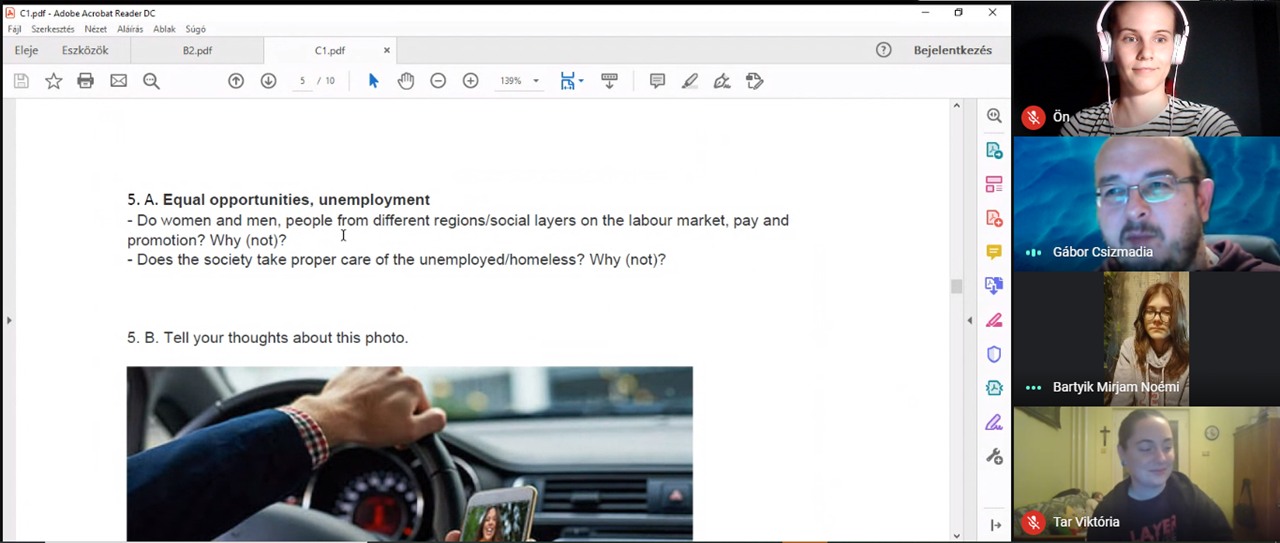Click the scrolling mode keyboard icon

click(x=609, y=81)
